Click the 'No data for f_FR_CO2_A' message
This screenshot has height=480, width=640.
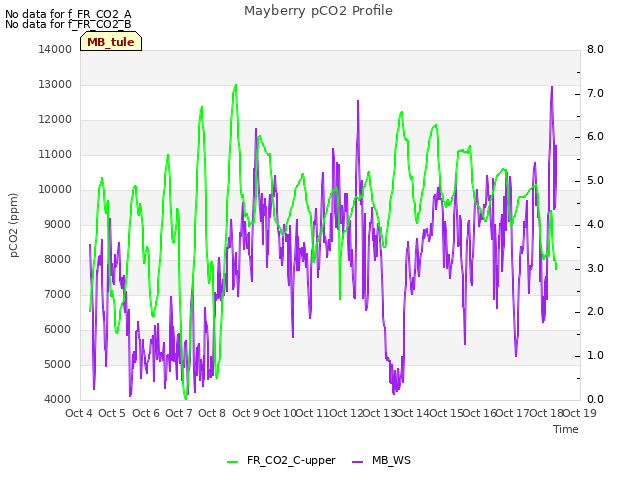[68, 14]
